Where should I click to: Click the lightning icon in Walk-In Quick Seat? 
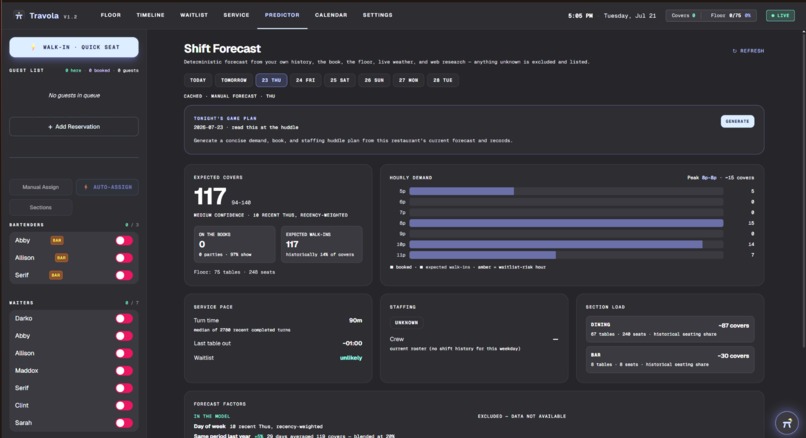34,47
